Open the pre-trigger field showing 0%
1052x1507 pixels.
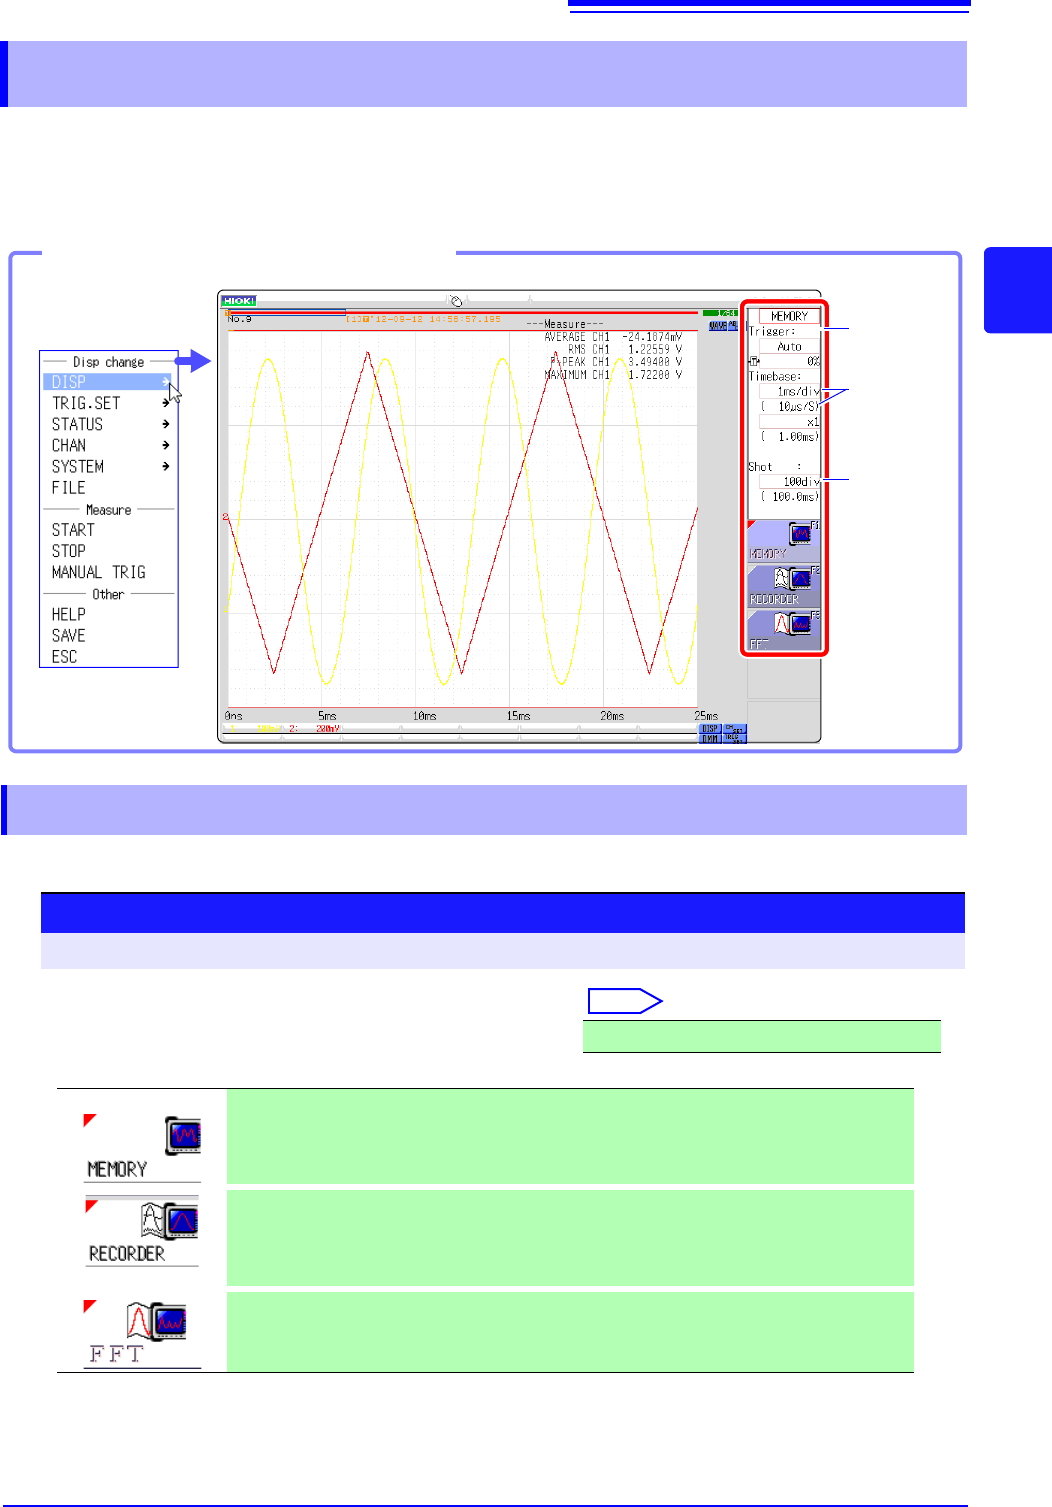[790, 361]
